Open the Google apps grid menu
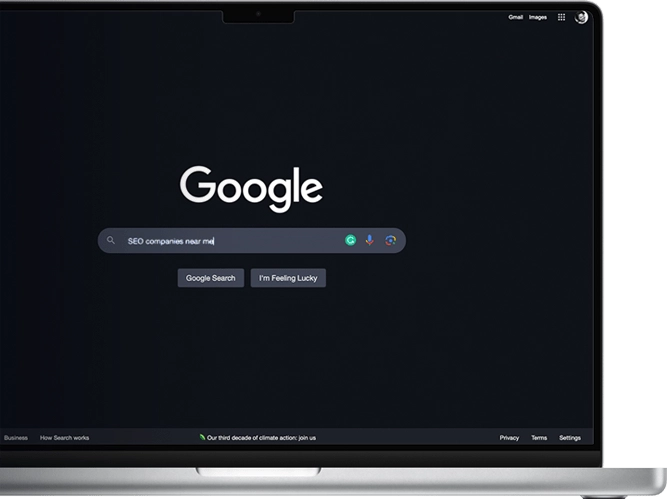This screenshot has height=499, width=667. point(561,17)
